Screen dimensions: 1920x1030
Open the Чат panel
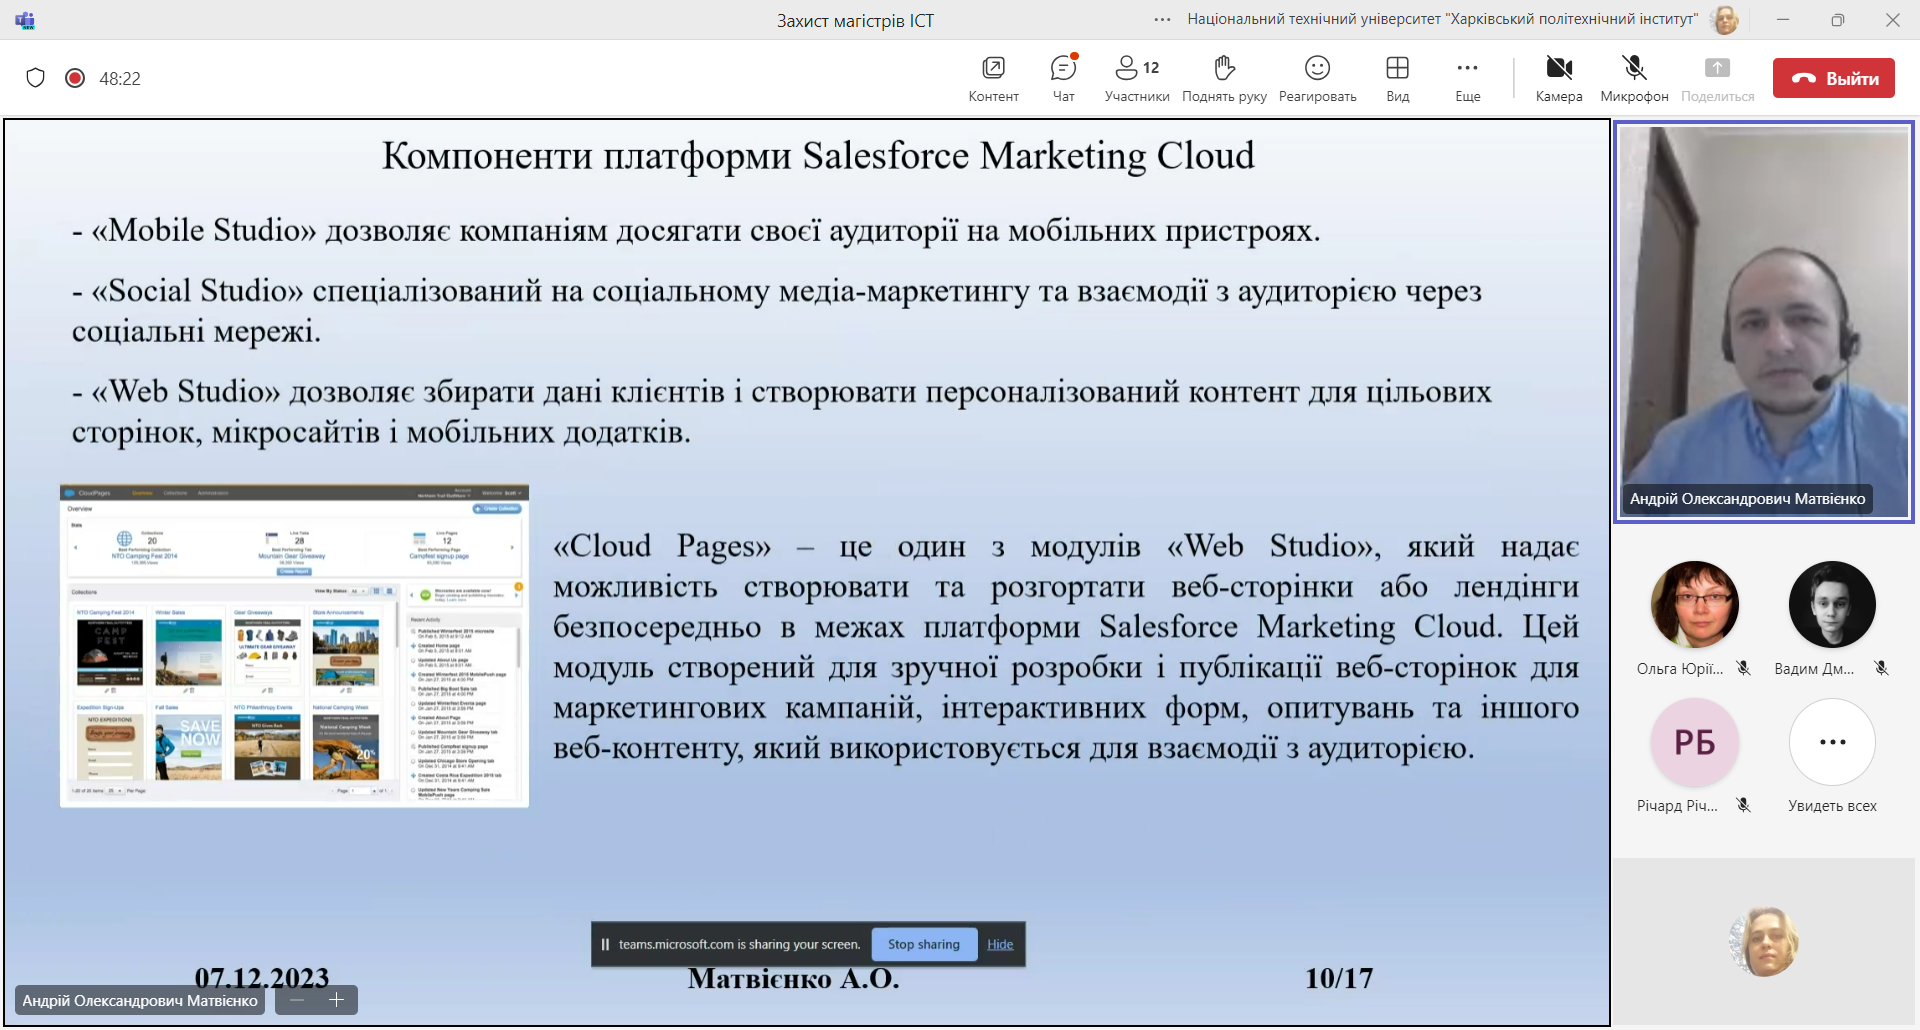point(1063,78)
